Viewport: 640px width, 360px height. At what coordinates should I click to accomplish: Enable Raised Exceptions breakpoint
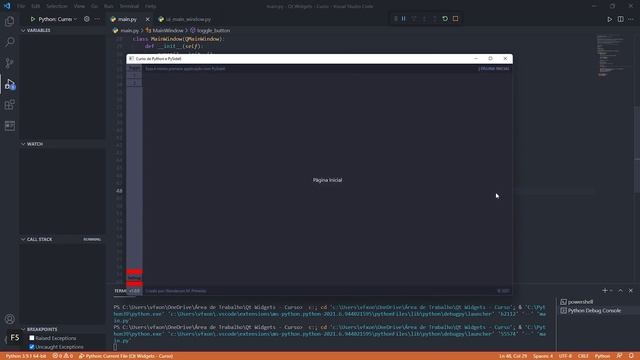(x=32, y=338)
